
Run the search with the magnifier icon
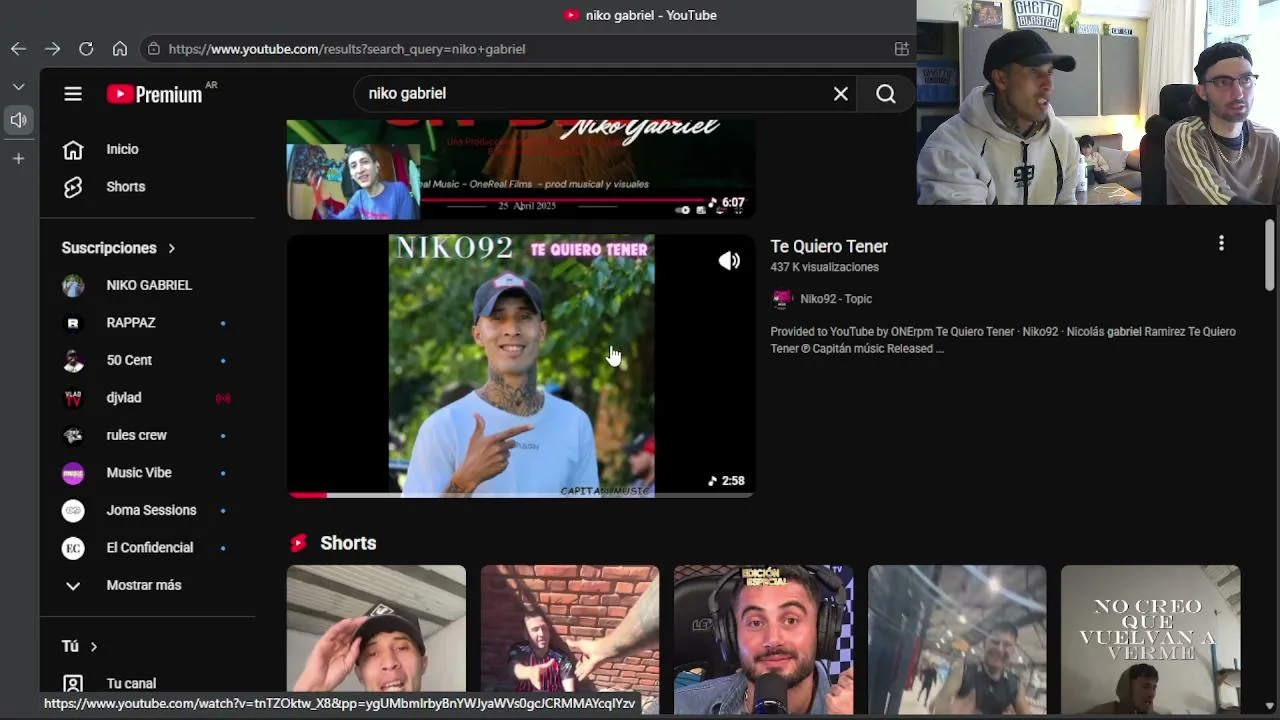click(886, 93)
